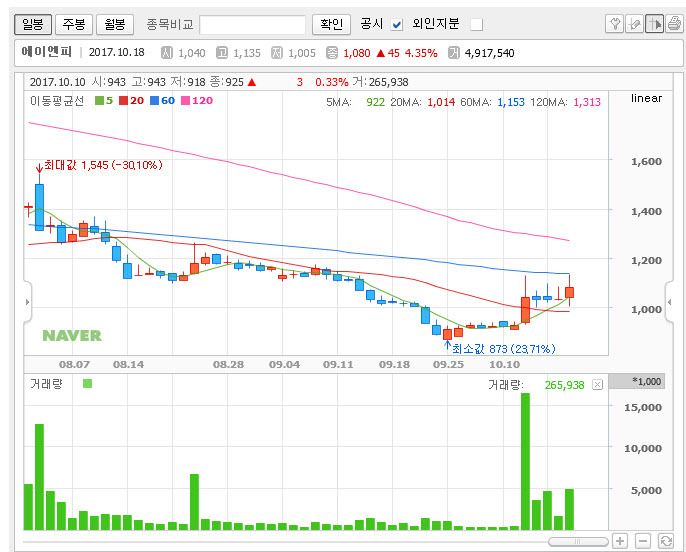Click the 60MA value 1,153
Screen dimensions: 686x552
coord(511,102)
